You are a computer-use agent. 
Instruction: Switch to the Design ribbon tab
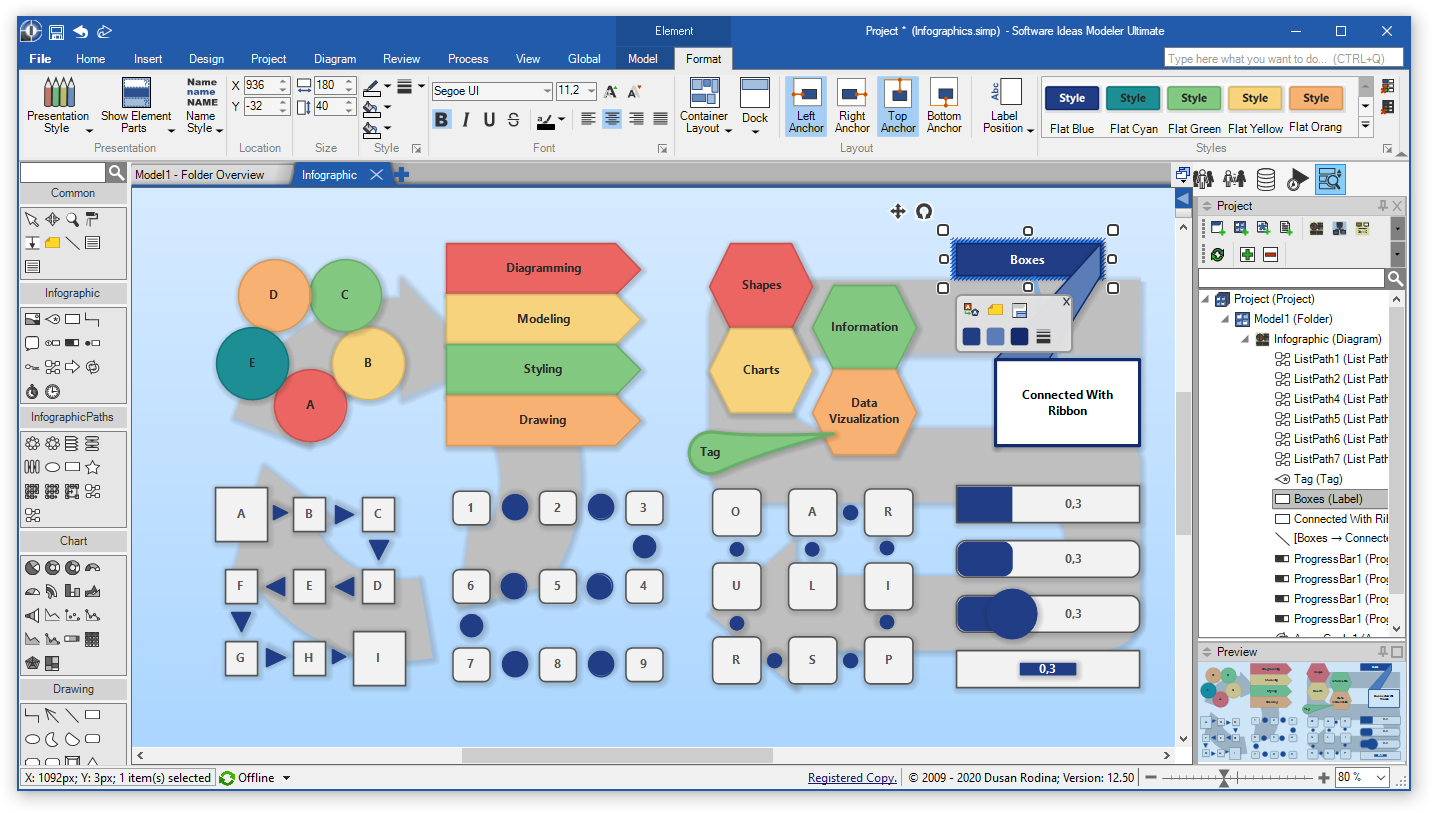(x=206, y=59)
